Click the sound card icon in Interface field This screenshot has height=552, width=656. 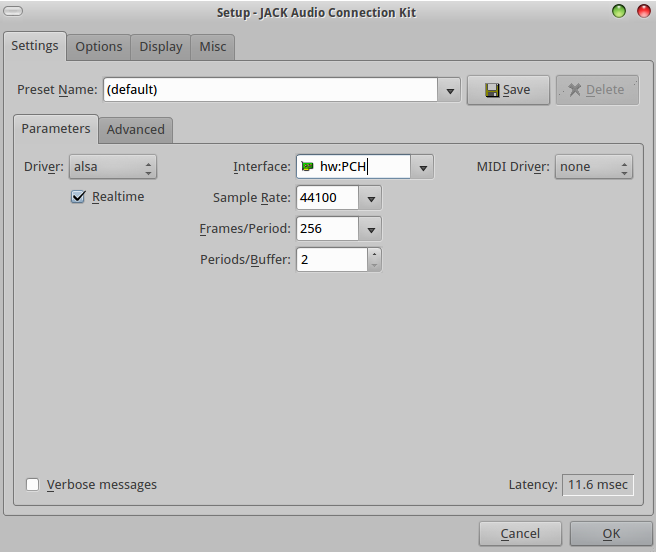point(308,167)
